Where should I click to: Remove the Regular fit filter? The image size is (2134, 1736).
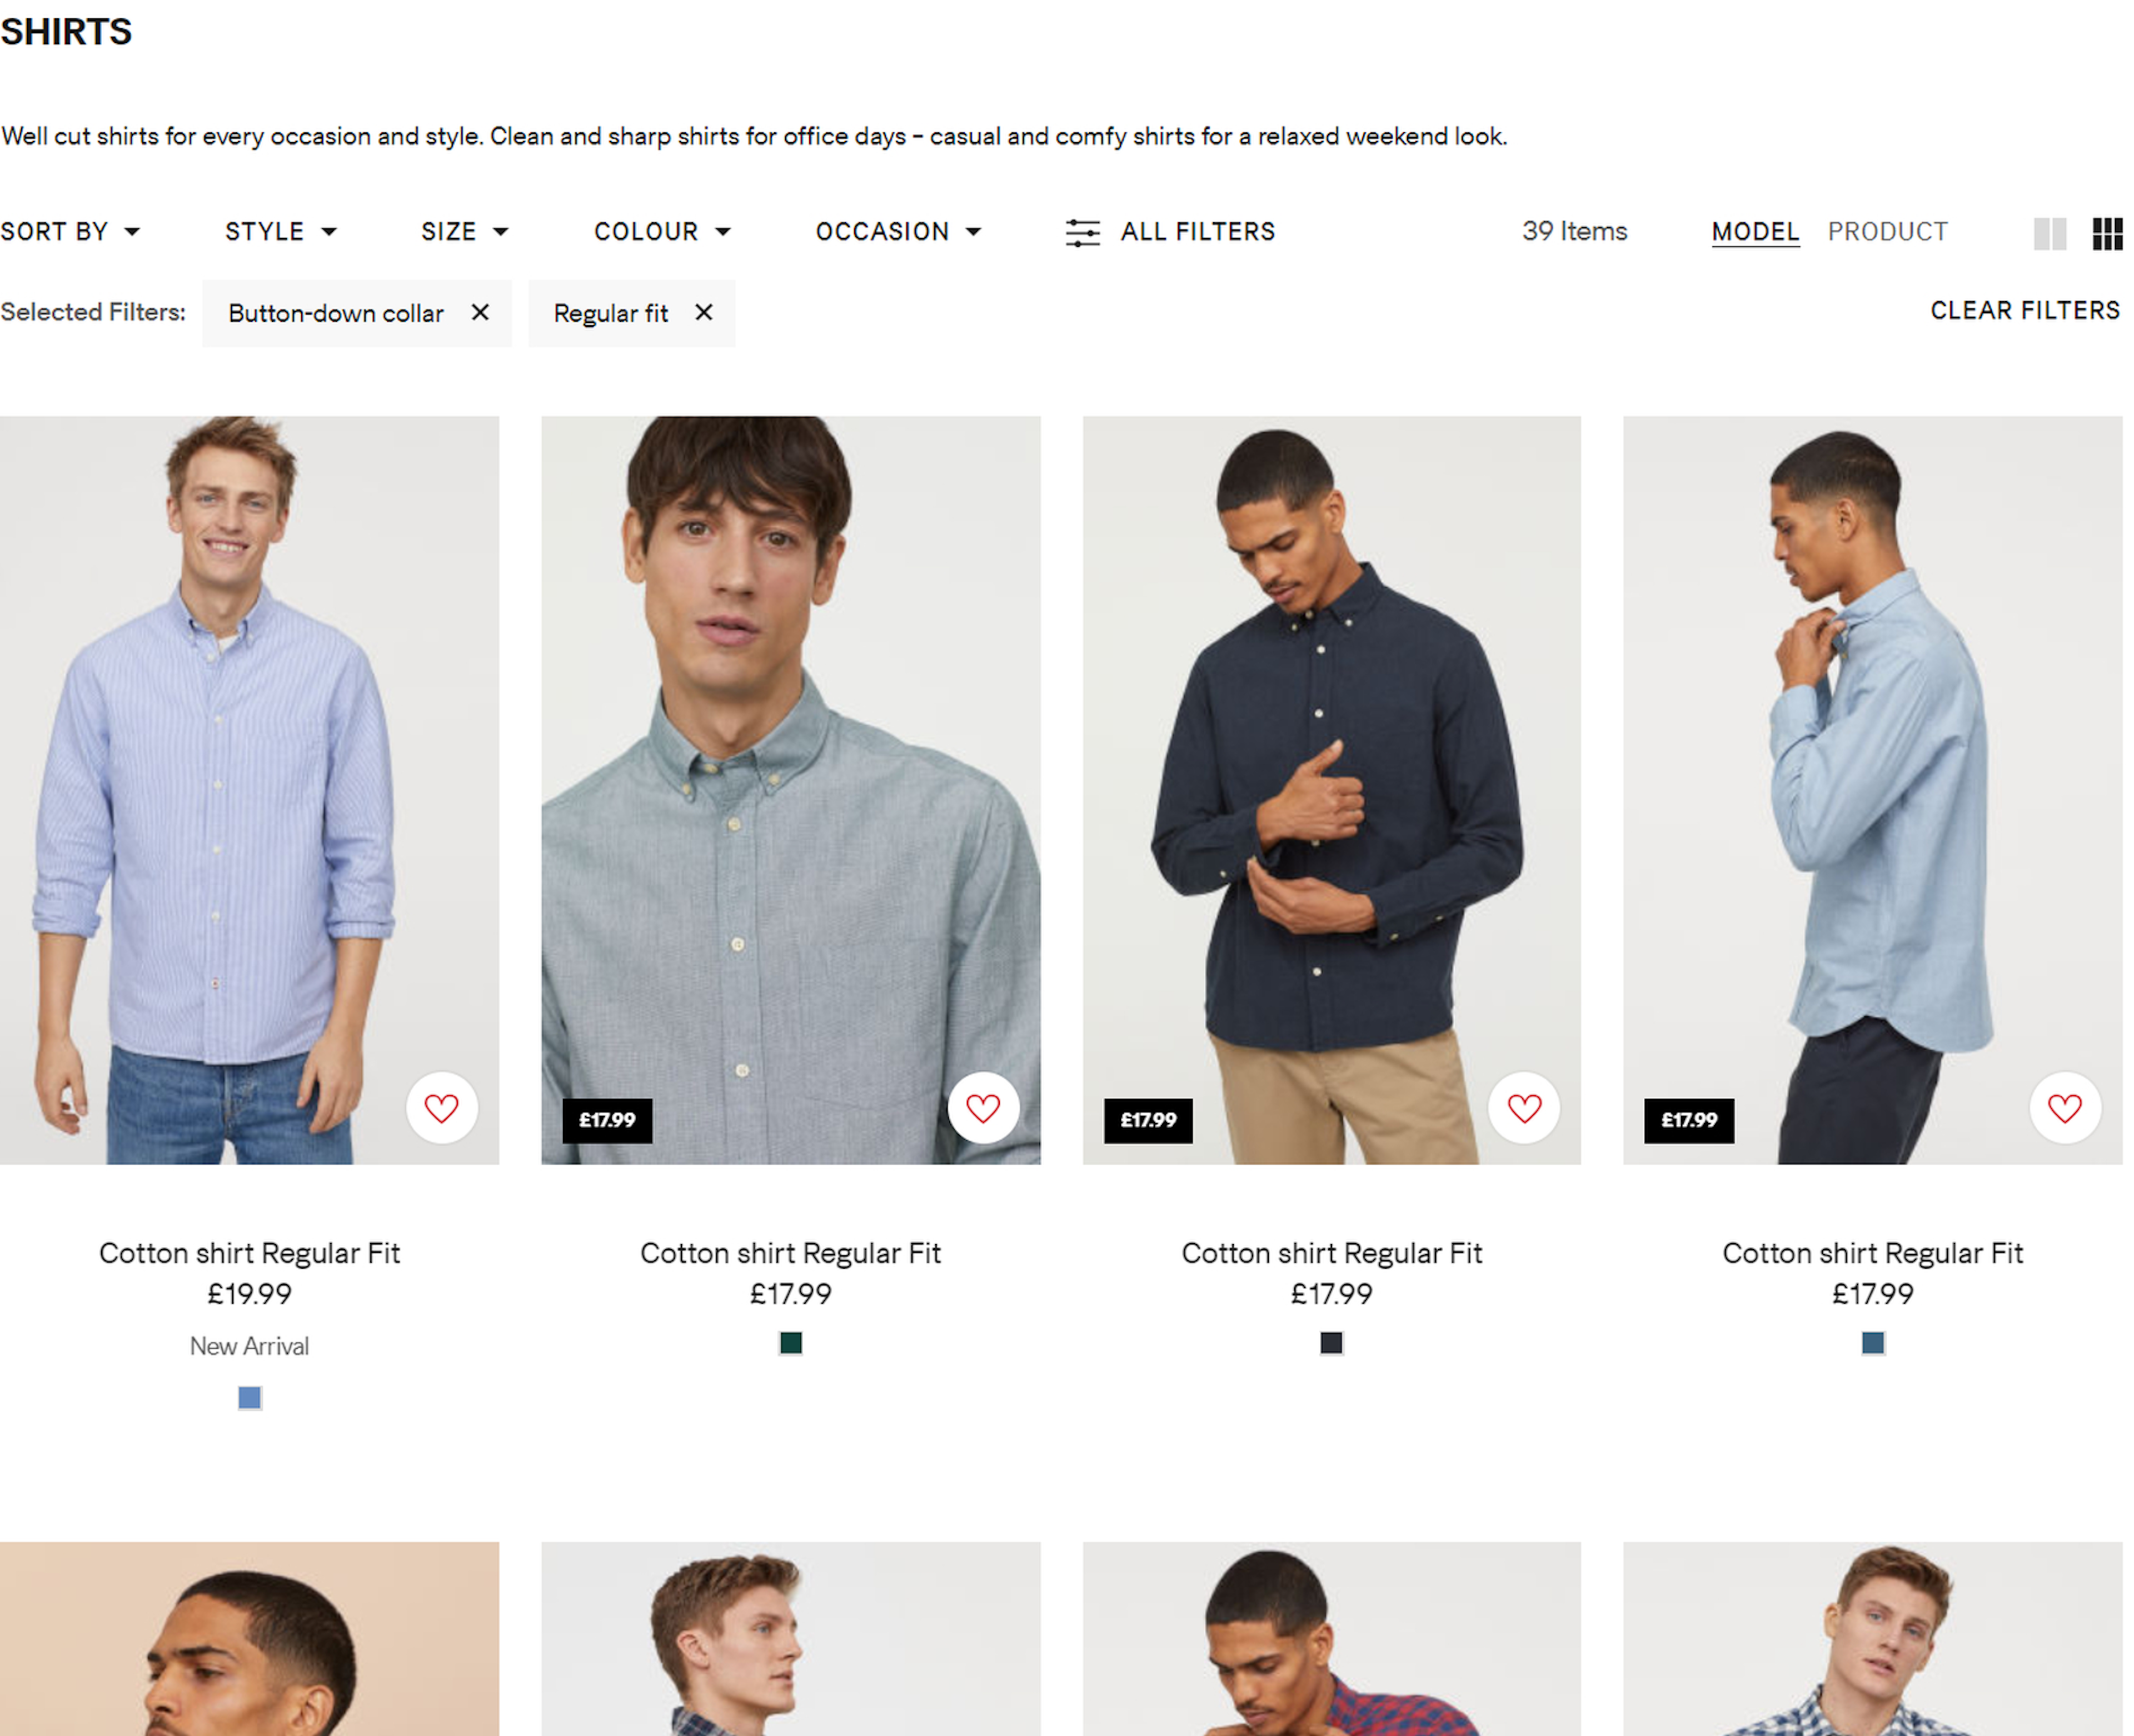704,313
